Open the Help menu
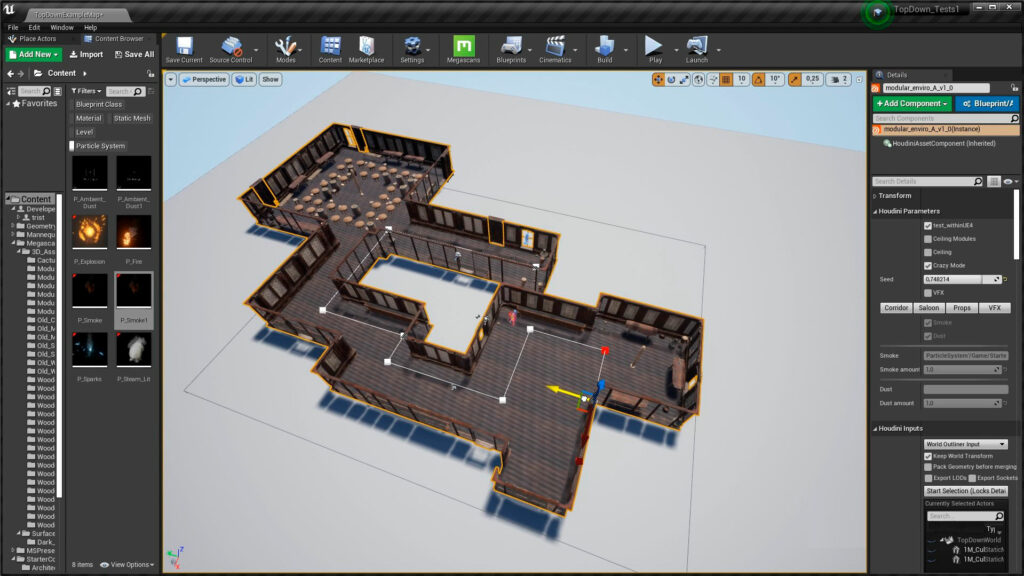1024x576 pixels. pyautogui.click(x=90, y=27)
